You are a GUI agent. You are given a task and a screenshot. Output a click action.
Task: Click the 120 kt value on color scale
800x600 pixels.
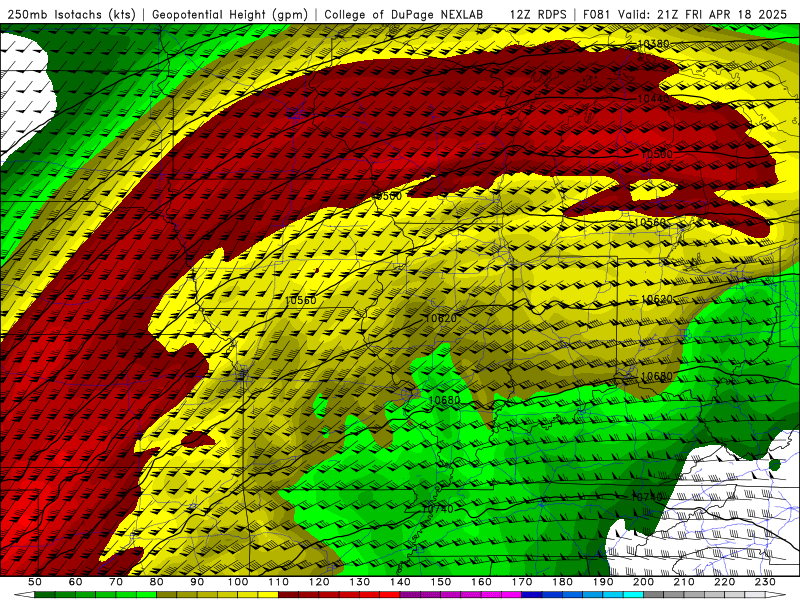pos(319,582)
